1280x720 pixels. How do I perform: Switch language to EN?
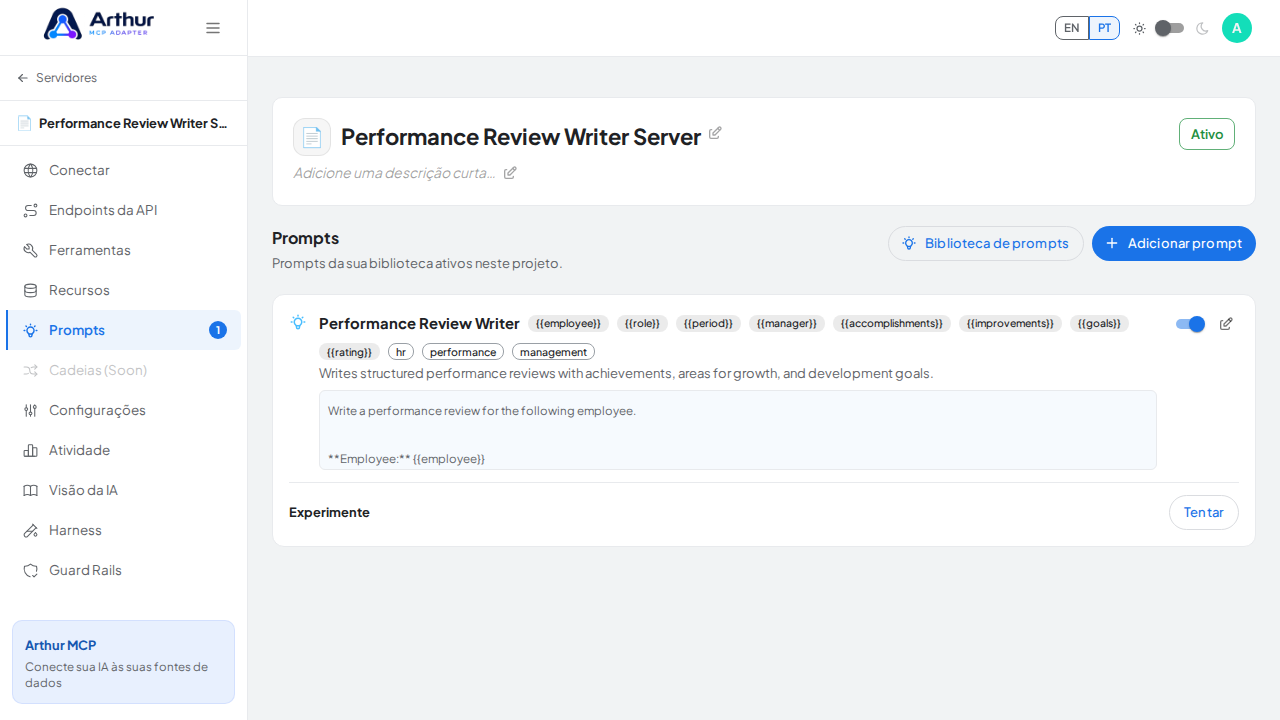[x=1072, y=28]
